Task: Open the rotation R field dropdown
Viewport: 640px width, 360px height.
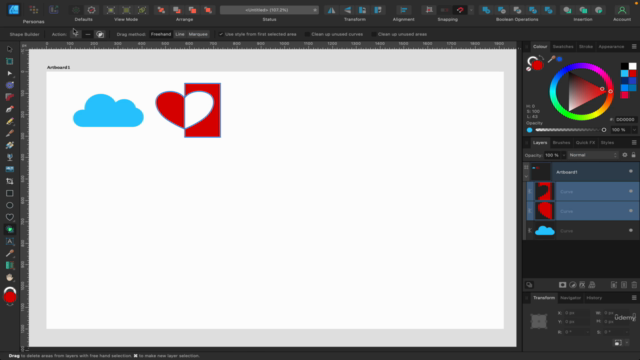Action: (587, 332)
